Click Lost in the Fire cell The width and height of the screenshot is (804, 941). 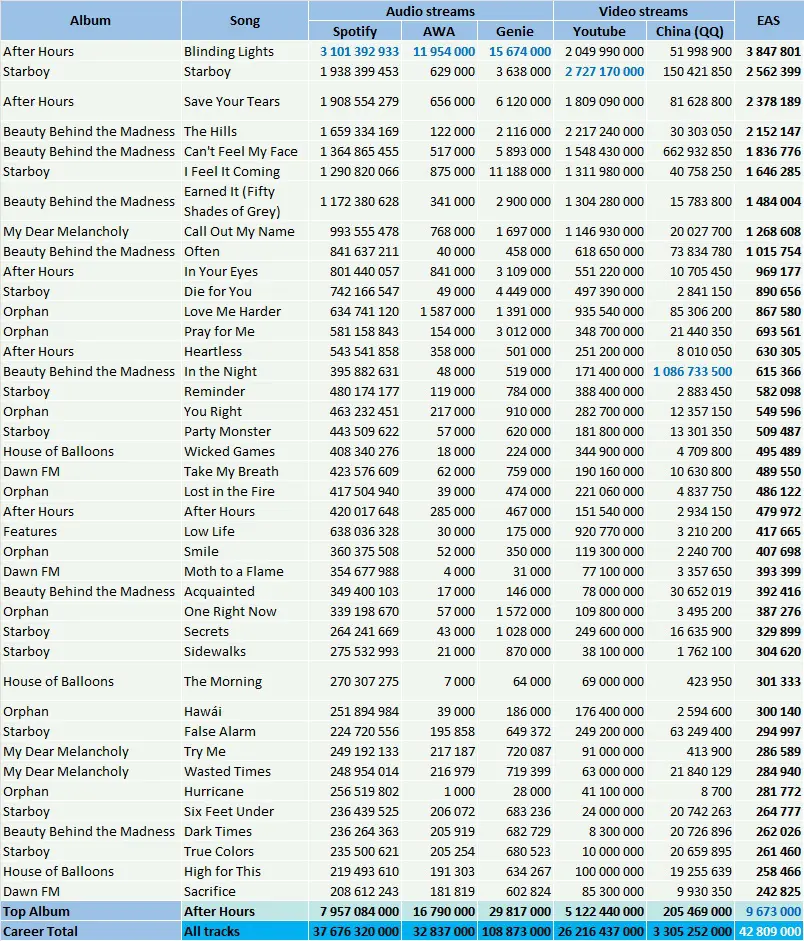pos(245,492)
